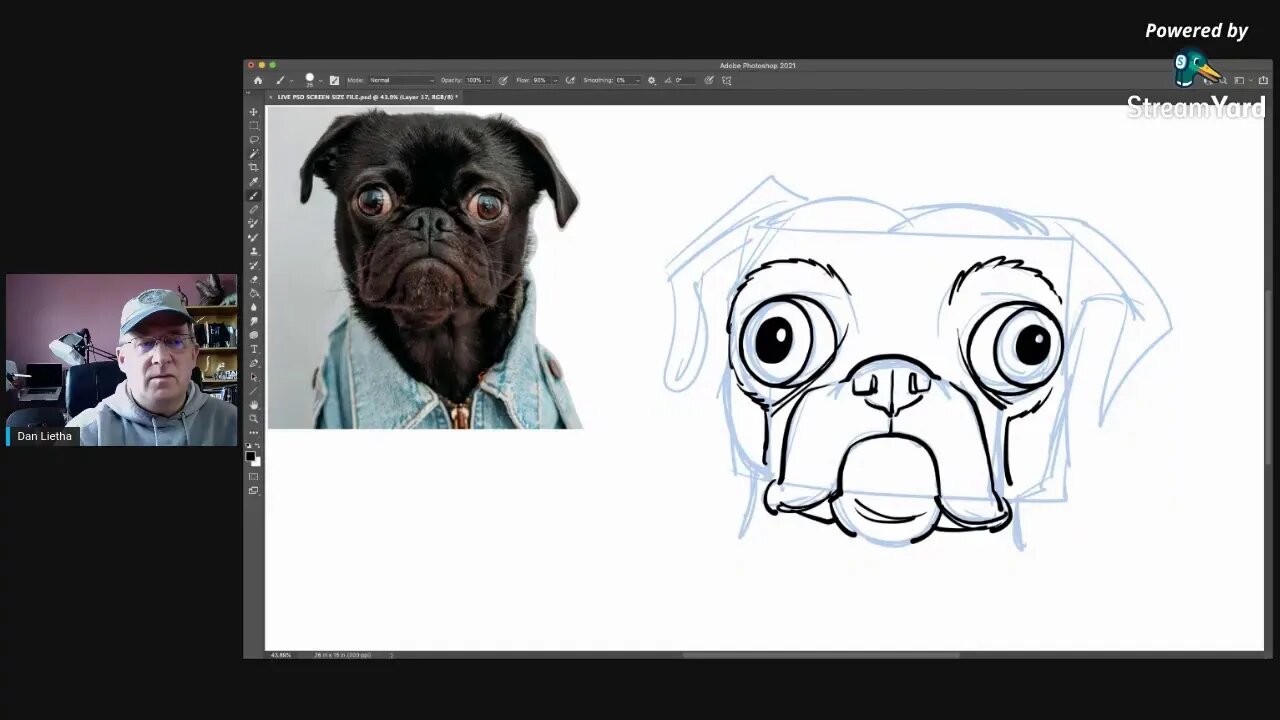
Task: Go to the Photoshop Home screen
Action: tap(258, 80)
